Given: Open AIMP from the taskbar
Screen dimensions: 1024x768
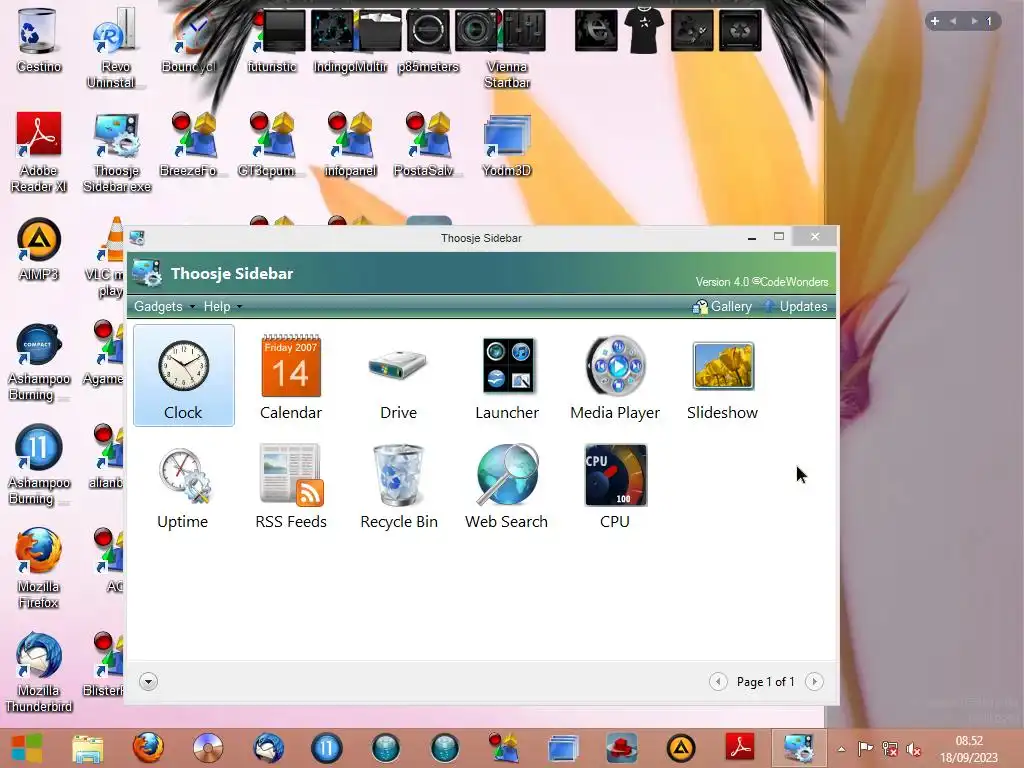Looking at the screenshot, I should click(x=681, y=748).
